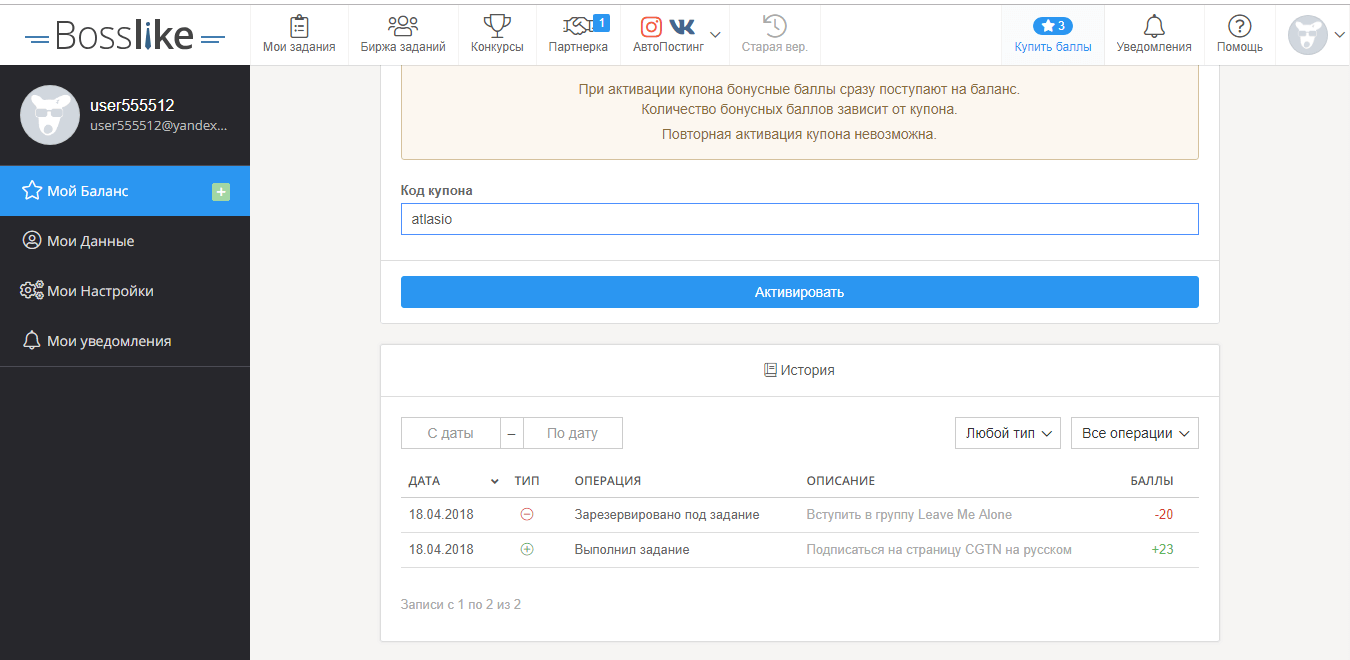1350x660 pixels.
Task: Open Конкурсы trophy icon
Action: tap(497, 26)
